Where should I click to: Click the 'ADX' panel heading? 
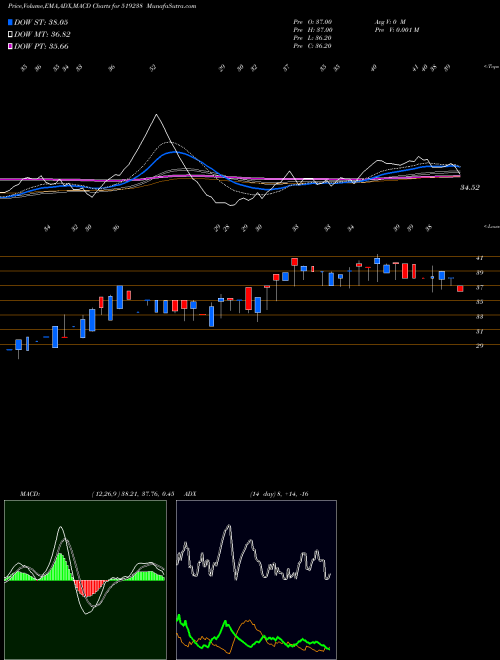point(190,494)
